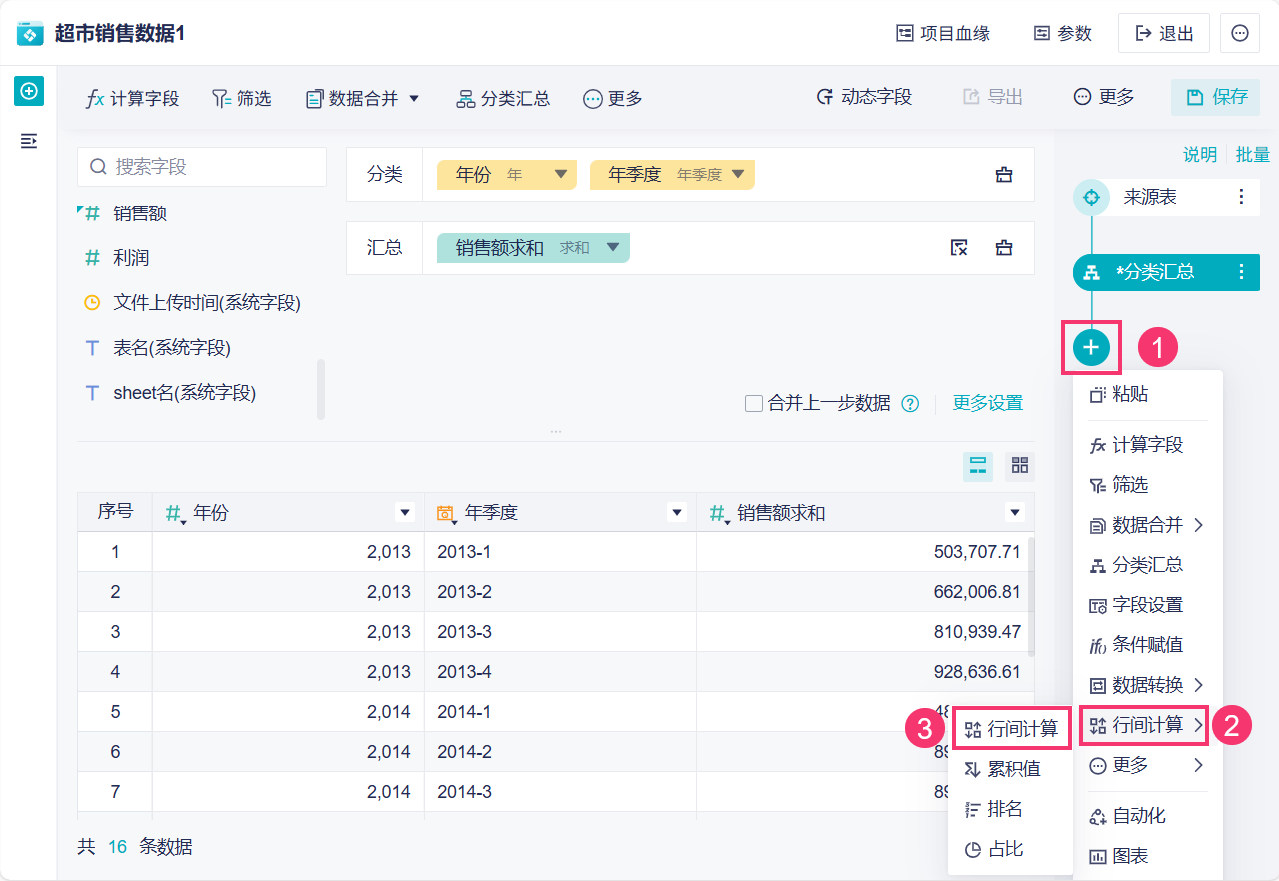
Task: Open the 年季度 column header dropdown
Action: 677,513
